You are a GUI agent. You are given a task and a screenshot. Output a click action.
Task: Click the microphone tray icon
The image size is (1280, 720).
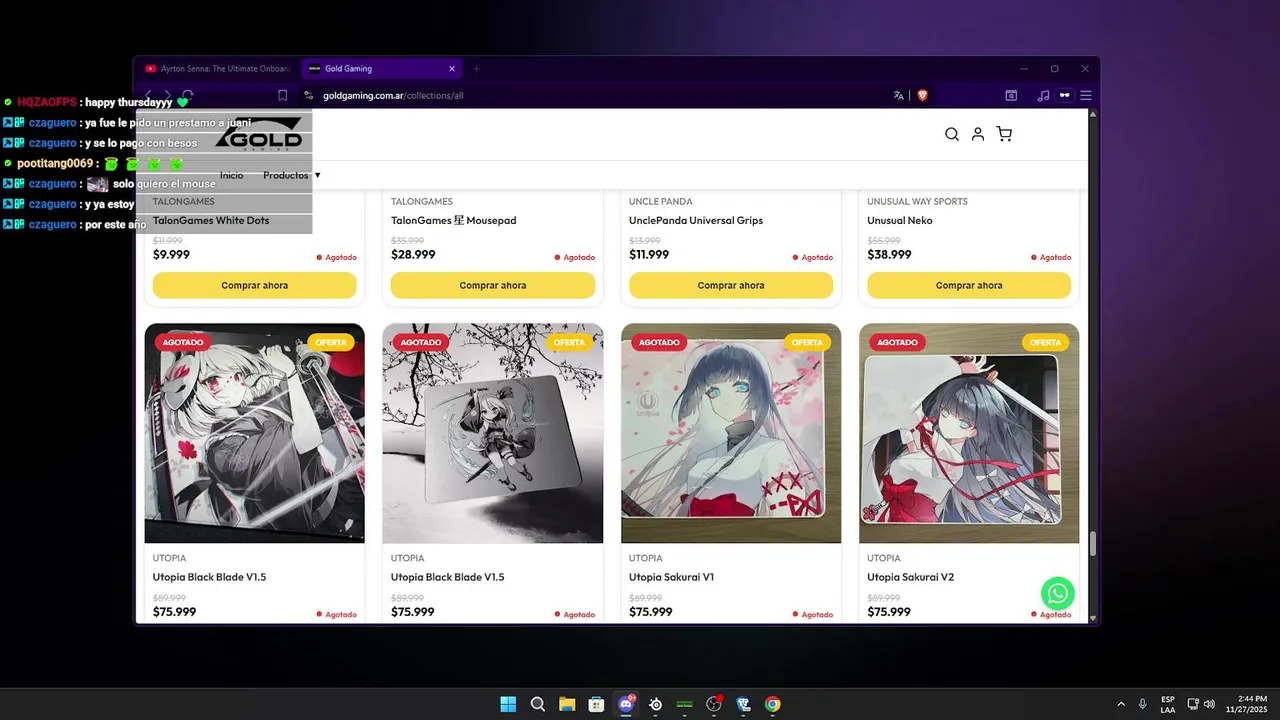1142,704
